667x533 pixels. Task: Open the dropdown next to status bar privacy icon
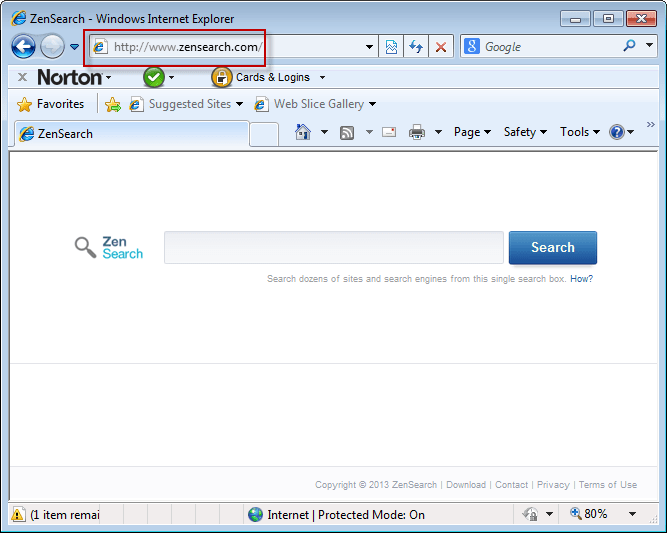550,514
